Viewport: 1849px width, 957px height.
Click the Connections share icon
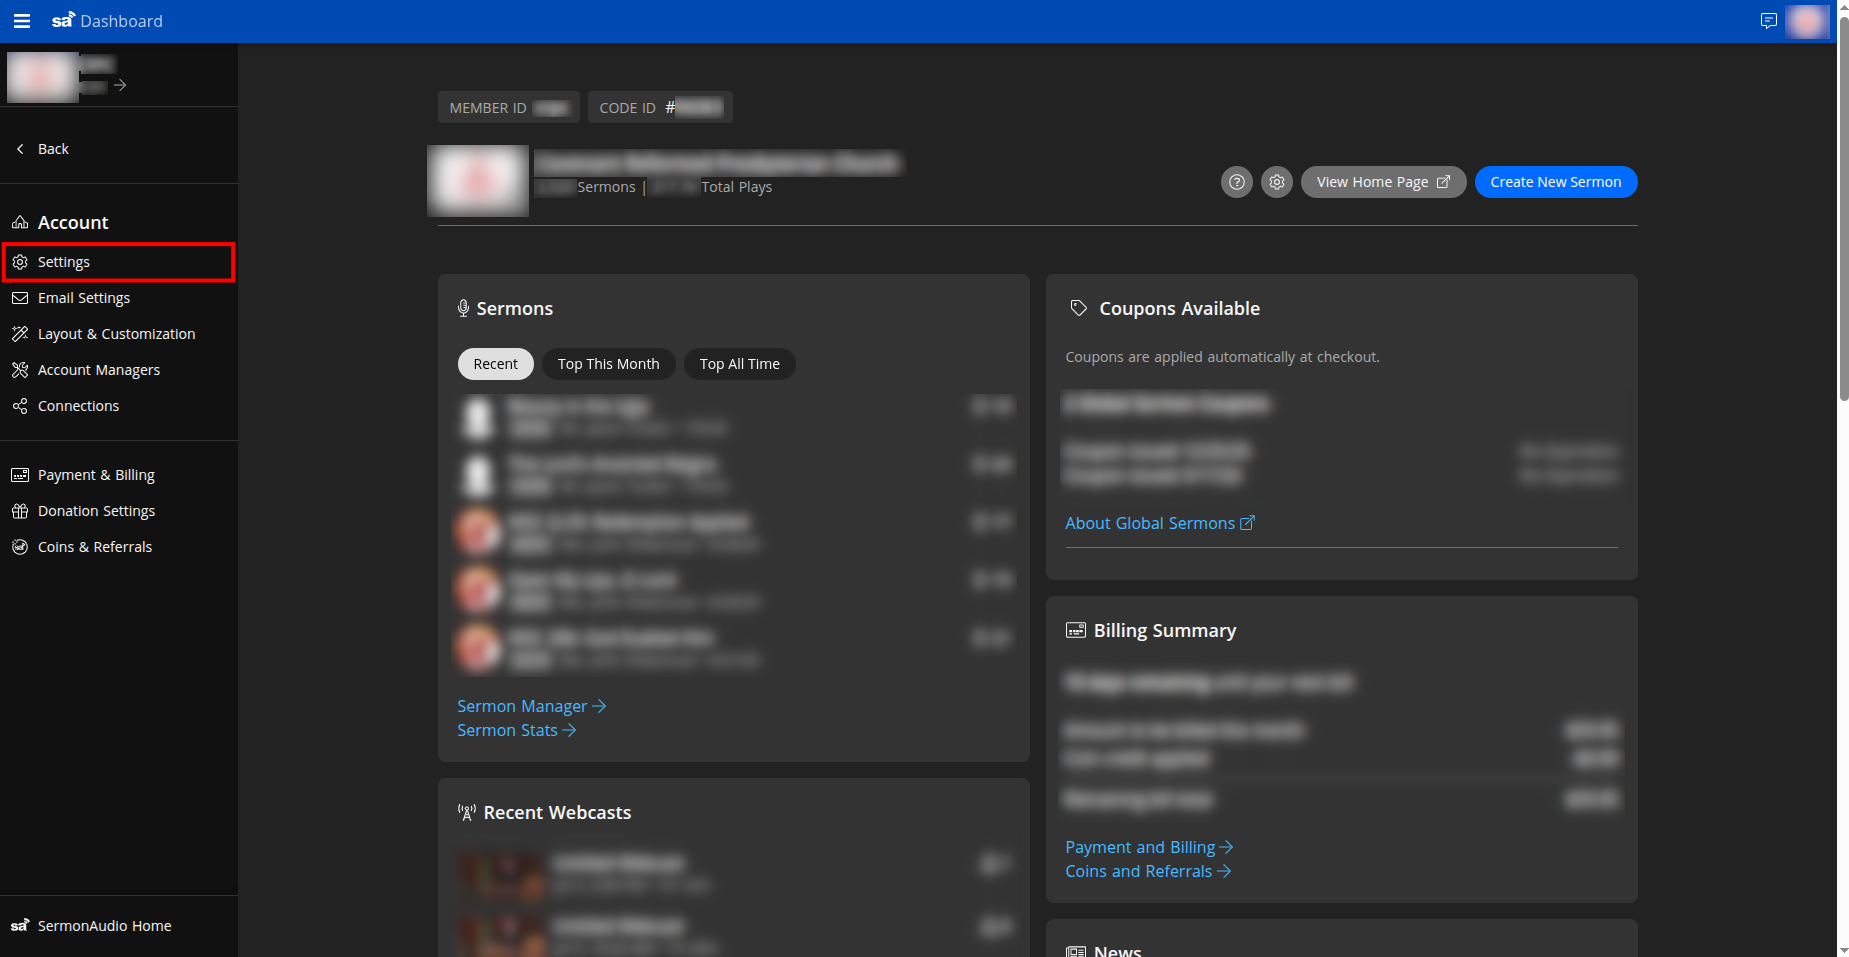20,406
